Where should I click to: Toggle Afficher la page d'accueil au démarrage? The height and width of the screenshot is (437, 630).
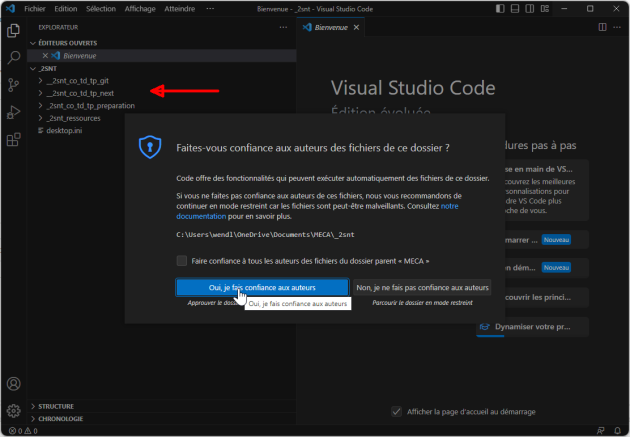pos(397,411)
